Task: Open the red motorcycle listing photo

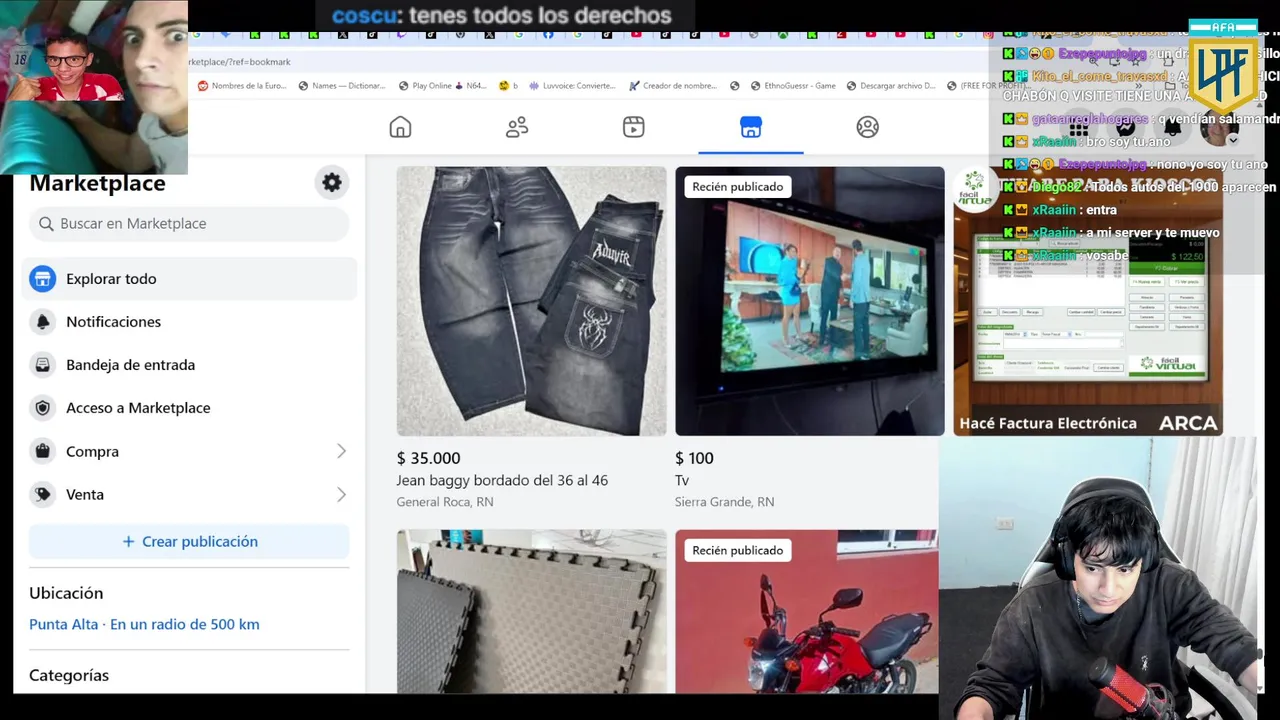Action: coord(807,611)
